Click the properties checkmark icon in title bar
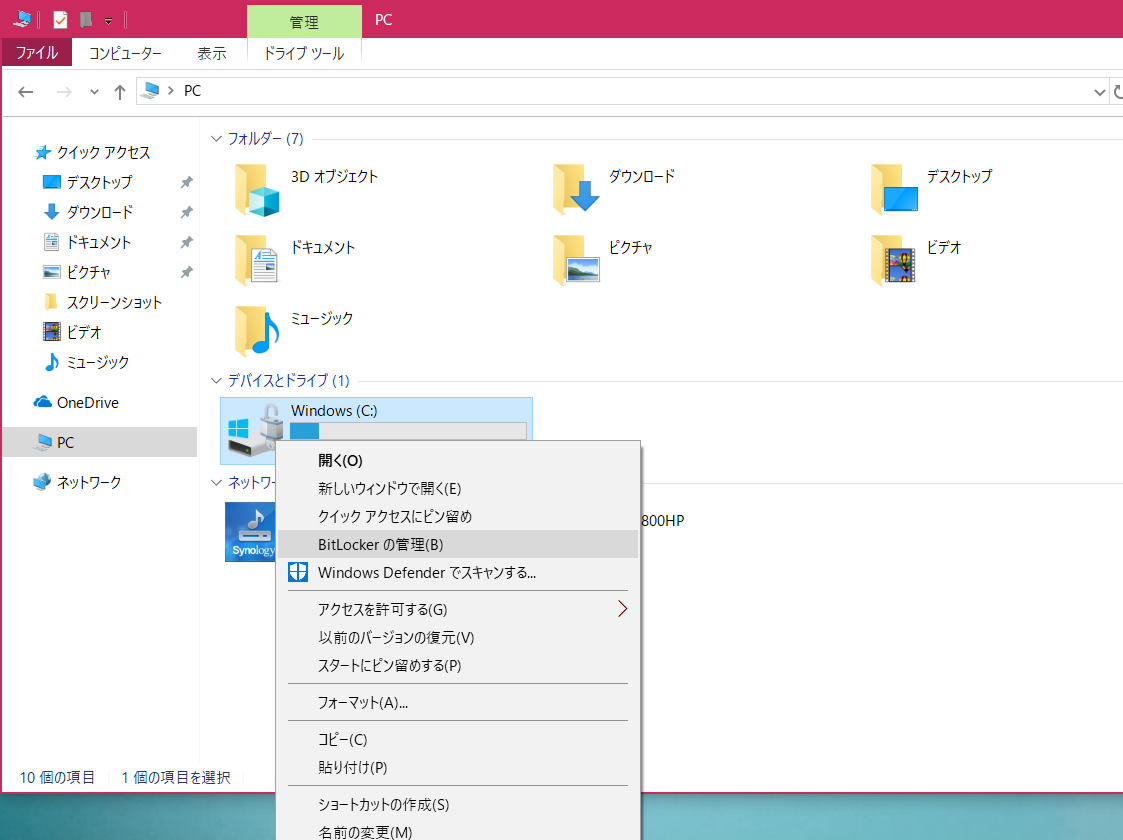Viewport: 1123px width, 840px height. [x=60, y=20]
